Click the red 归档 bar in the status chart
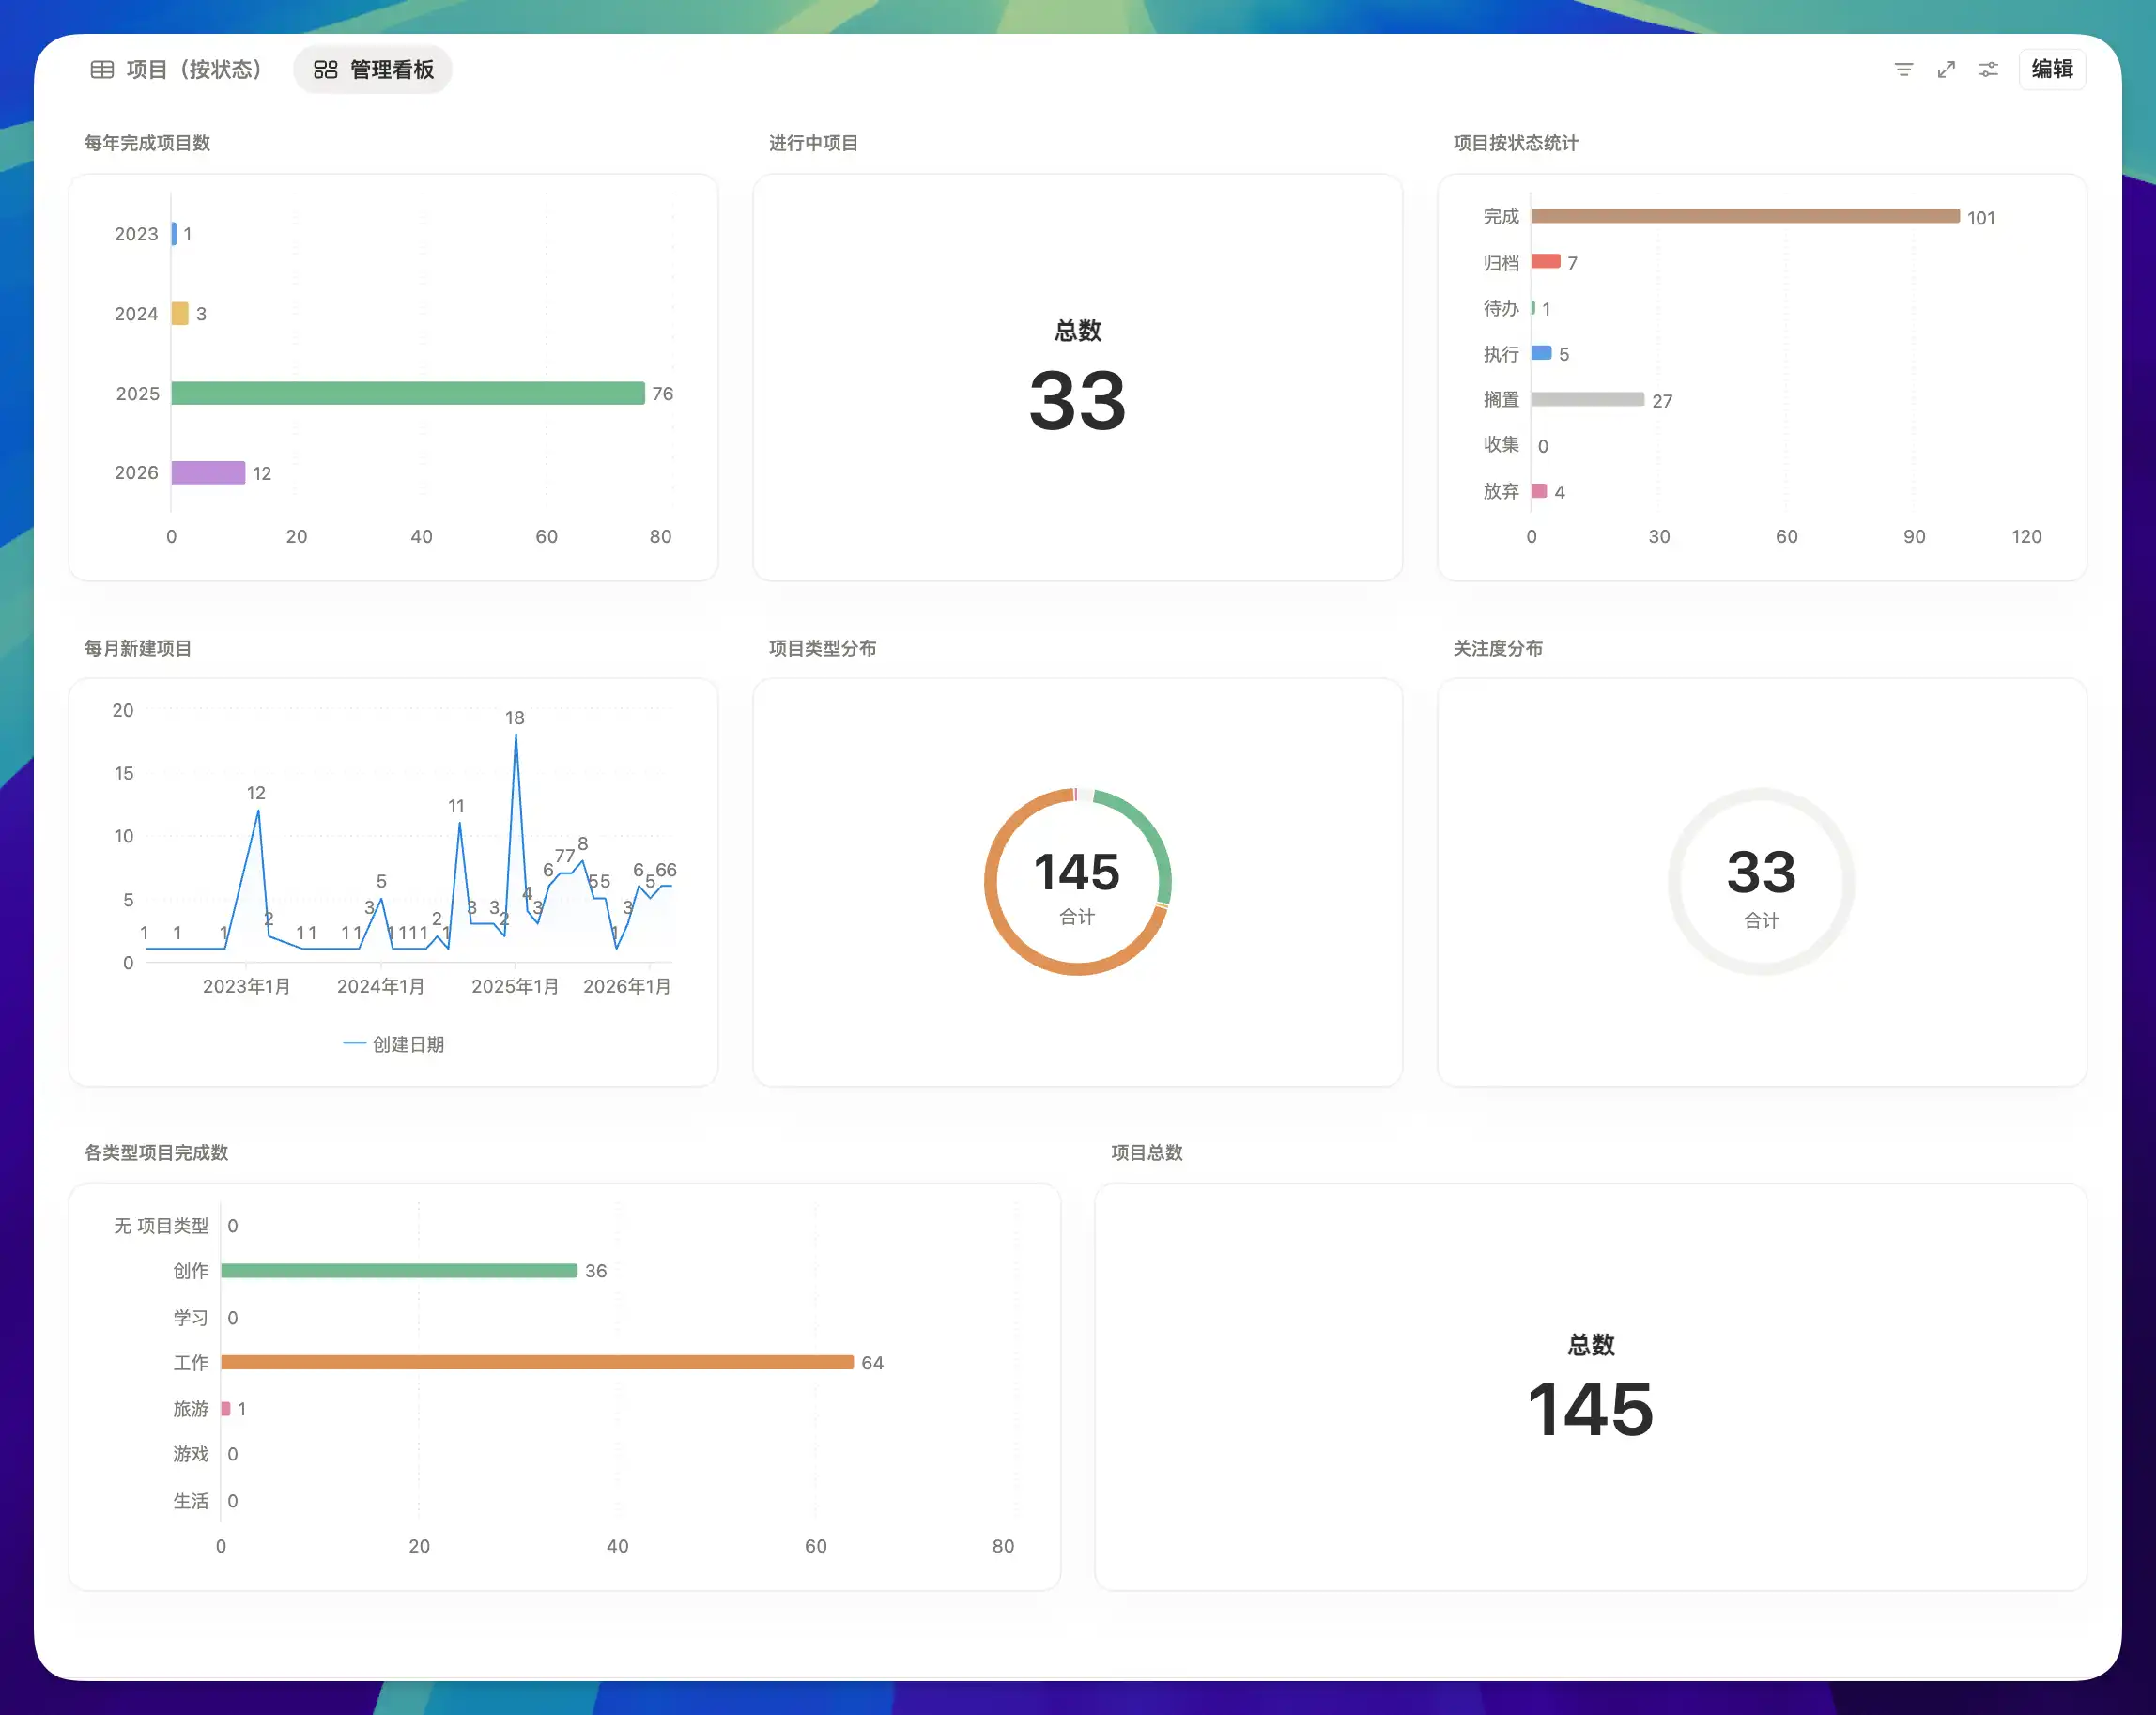 (x=1545, y=261)
